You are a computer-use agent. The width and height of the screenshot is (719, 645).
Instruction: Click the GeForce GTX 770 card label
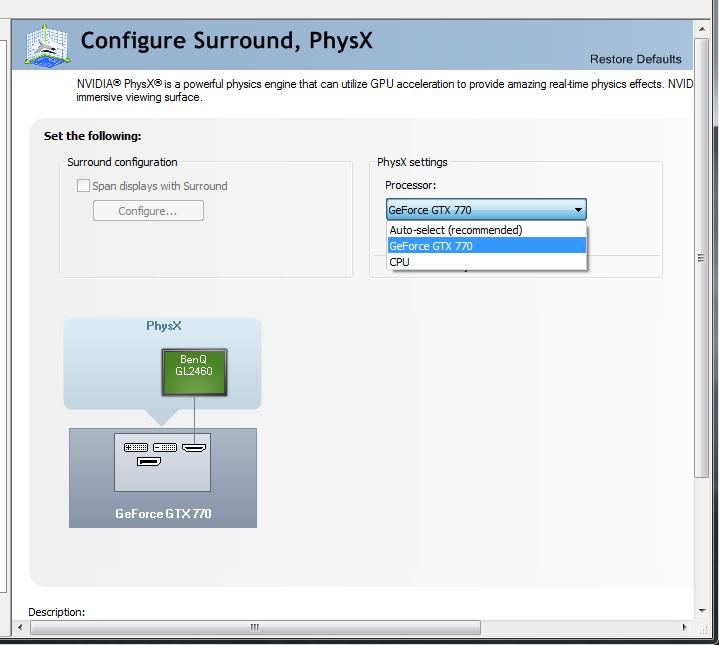click(x=163, y=513)
